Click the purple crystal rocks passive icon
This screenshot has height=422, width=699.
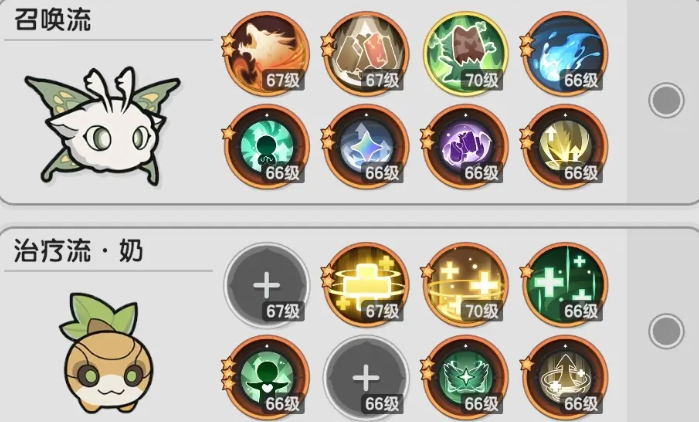pos(465,147)
